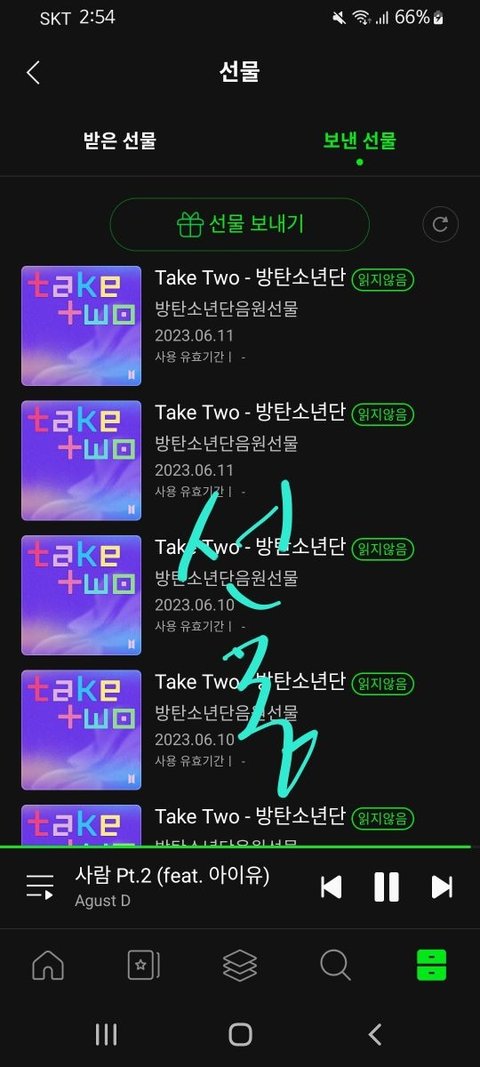This screenshot has width=480, height=1067.
Task: Open the stacked layers icon
Action: coord(240,965)
